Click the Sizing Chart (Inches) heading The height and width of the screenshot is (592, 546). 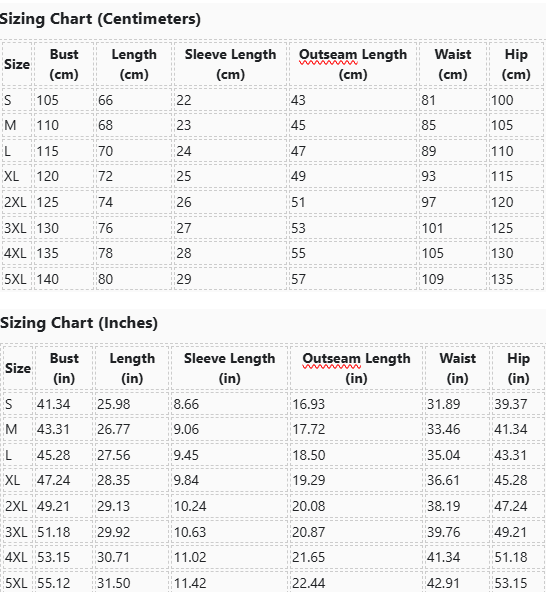click(79, 323)
